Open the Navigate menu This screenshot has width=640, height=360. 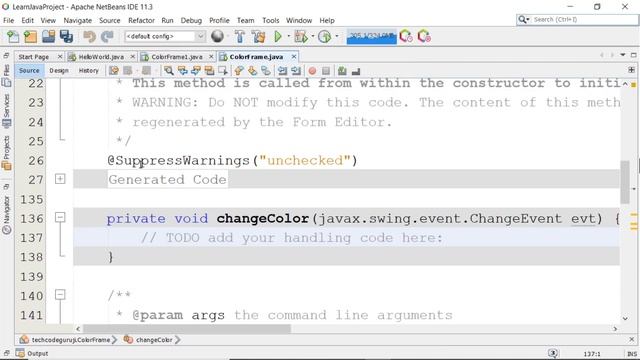(x=78, y=20)
